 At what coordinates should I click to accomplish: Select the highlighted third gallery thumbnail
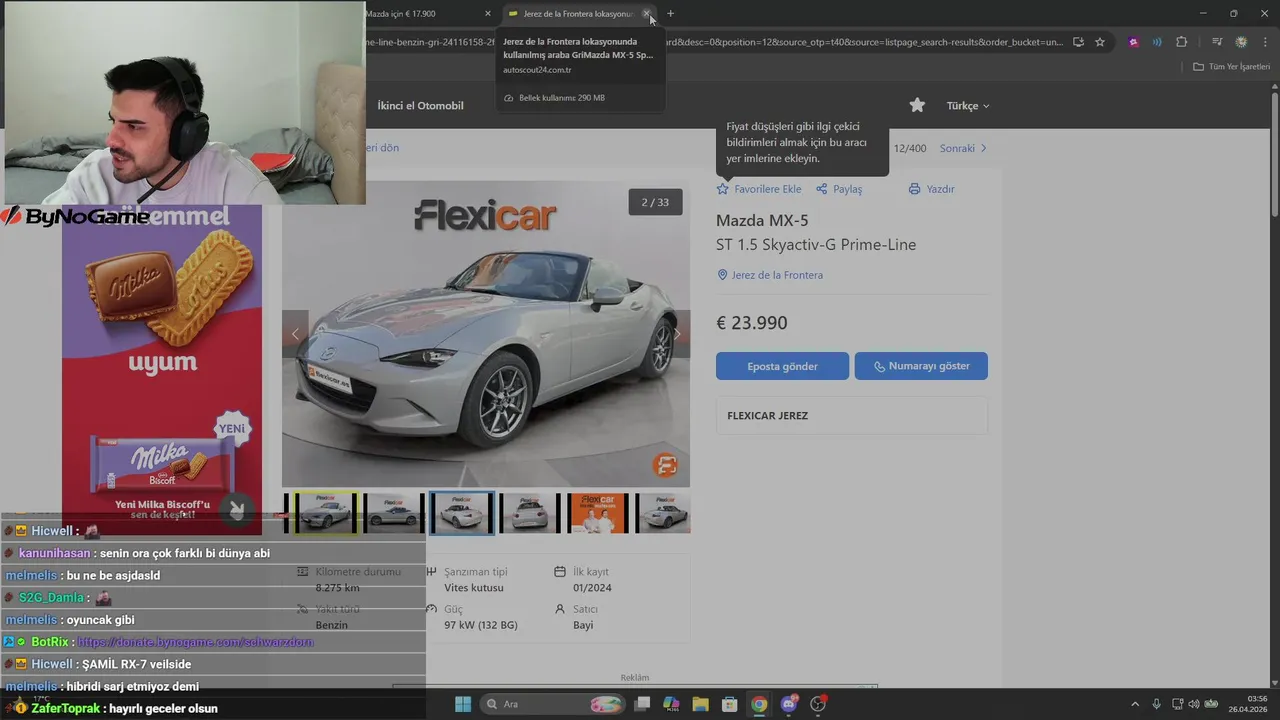click(x=462, y=513)
